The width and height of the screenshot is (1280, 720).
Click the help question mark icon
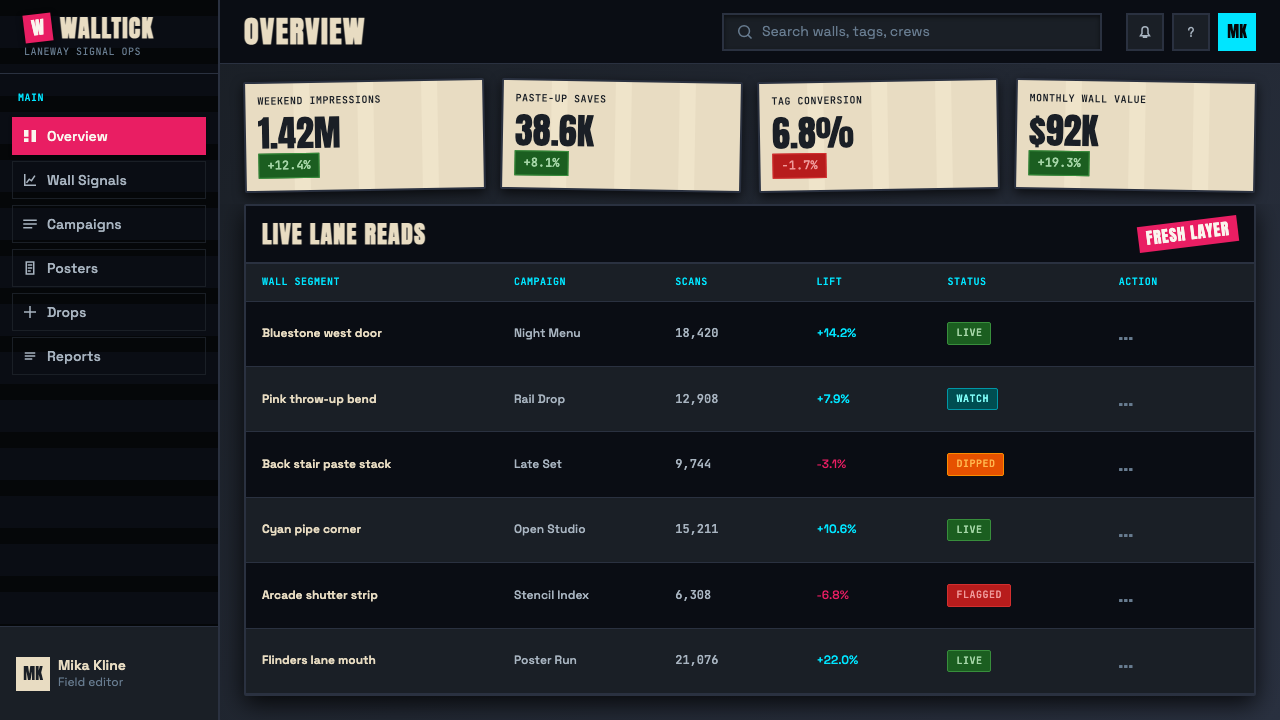(1191, 32)
